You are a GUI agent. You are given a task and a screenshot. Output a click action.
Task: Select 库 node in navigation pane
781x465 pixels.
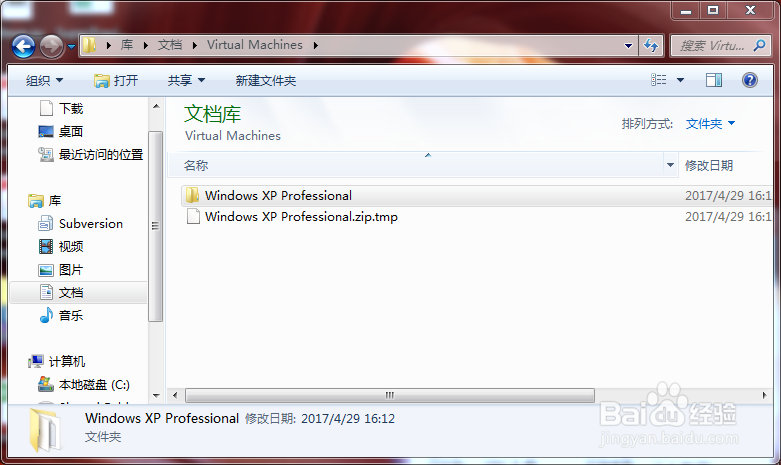coord(55,201)
